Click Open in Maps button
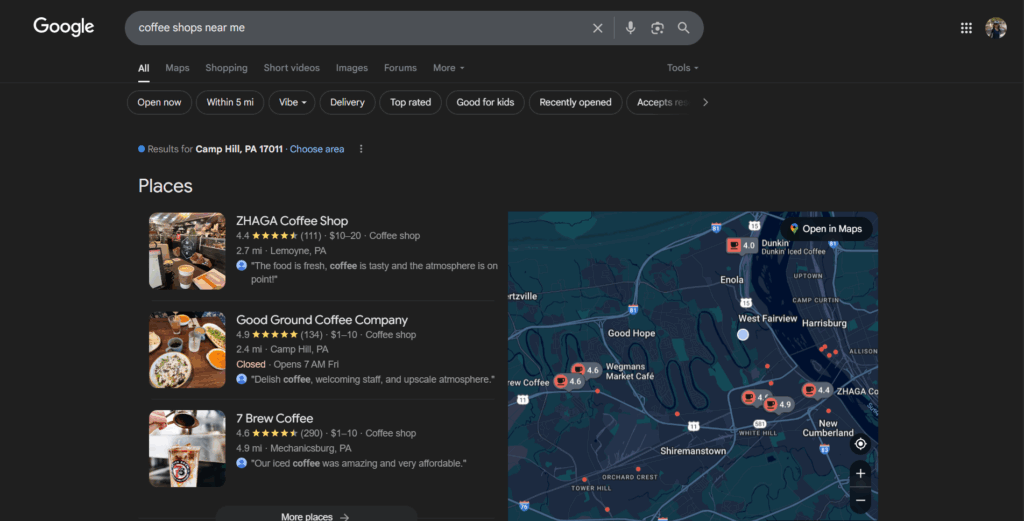 coord(826,229)
